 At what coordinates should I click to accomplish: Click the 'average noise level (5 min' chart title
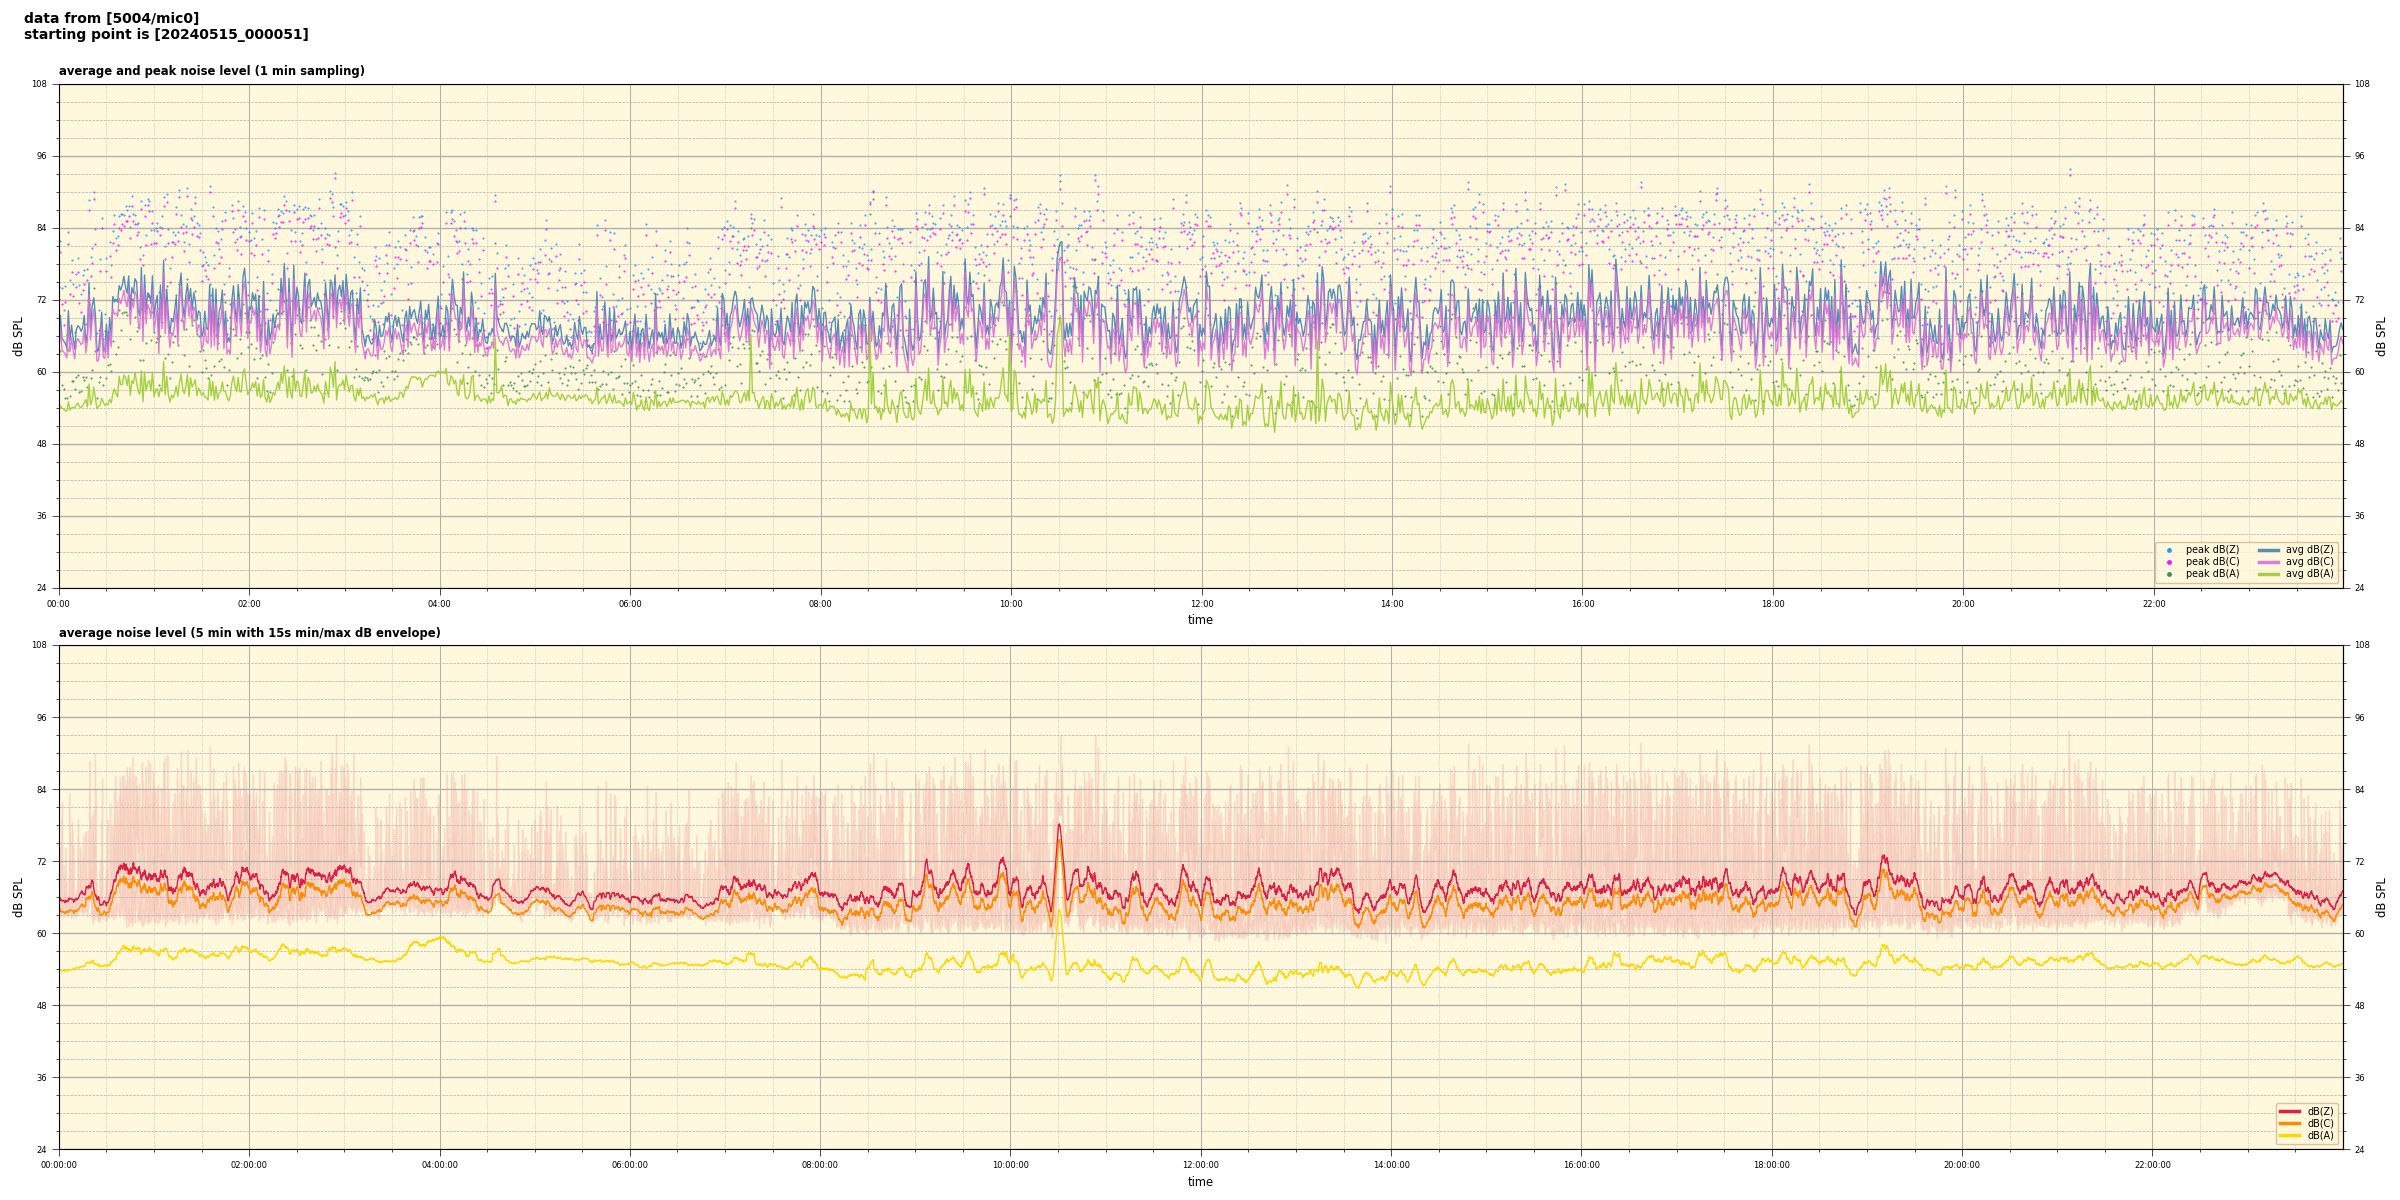tap(249, 633)
